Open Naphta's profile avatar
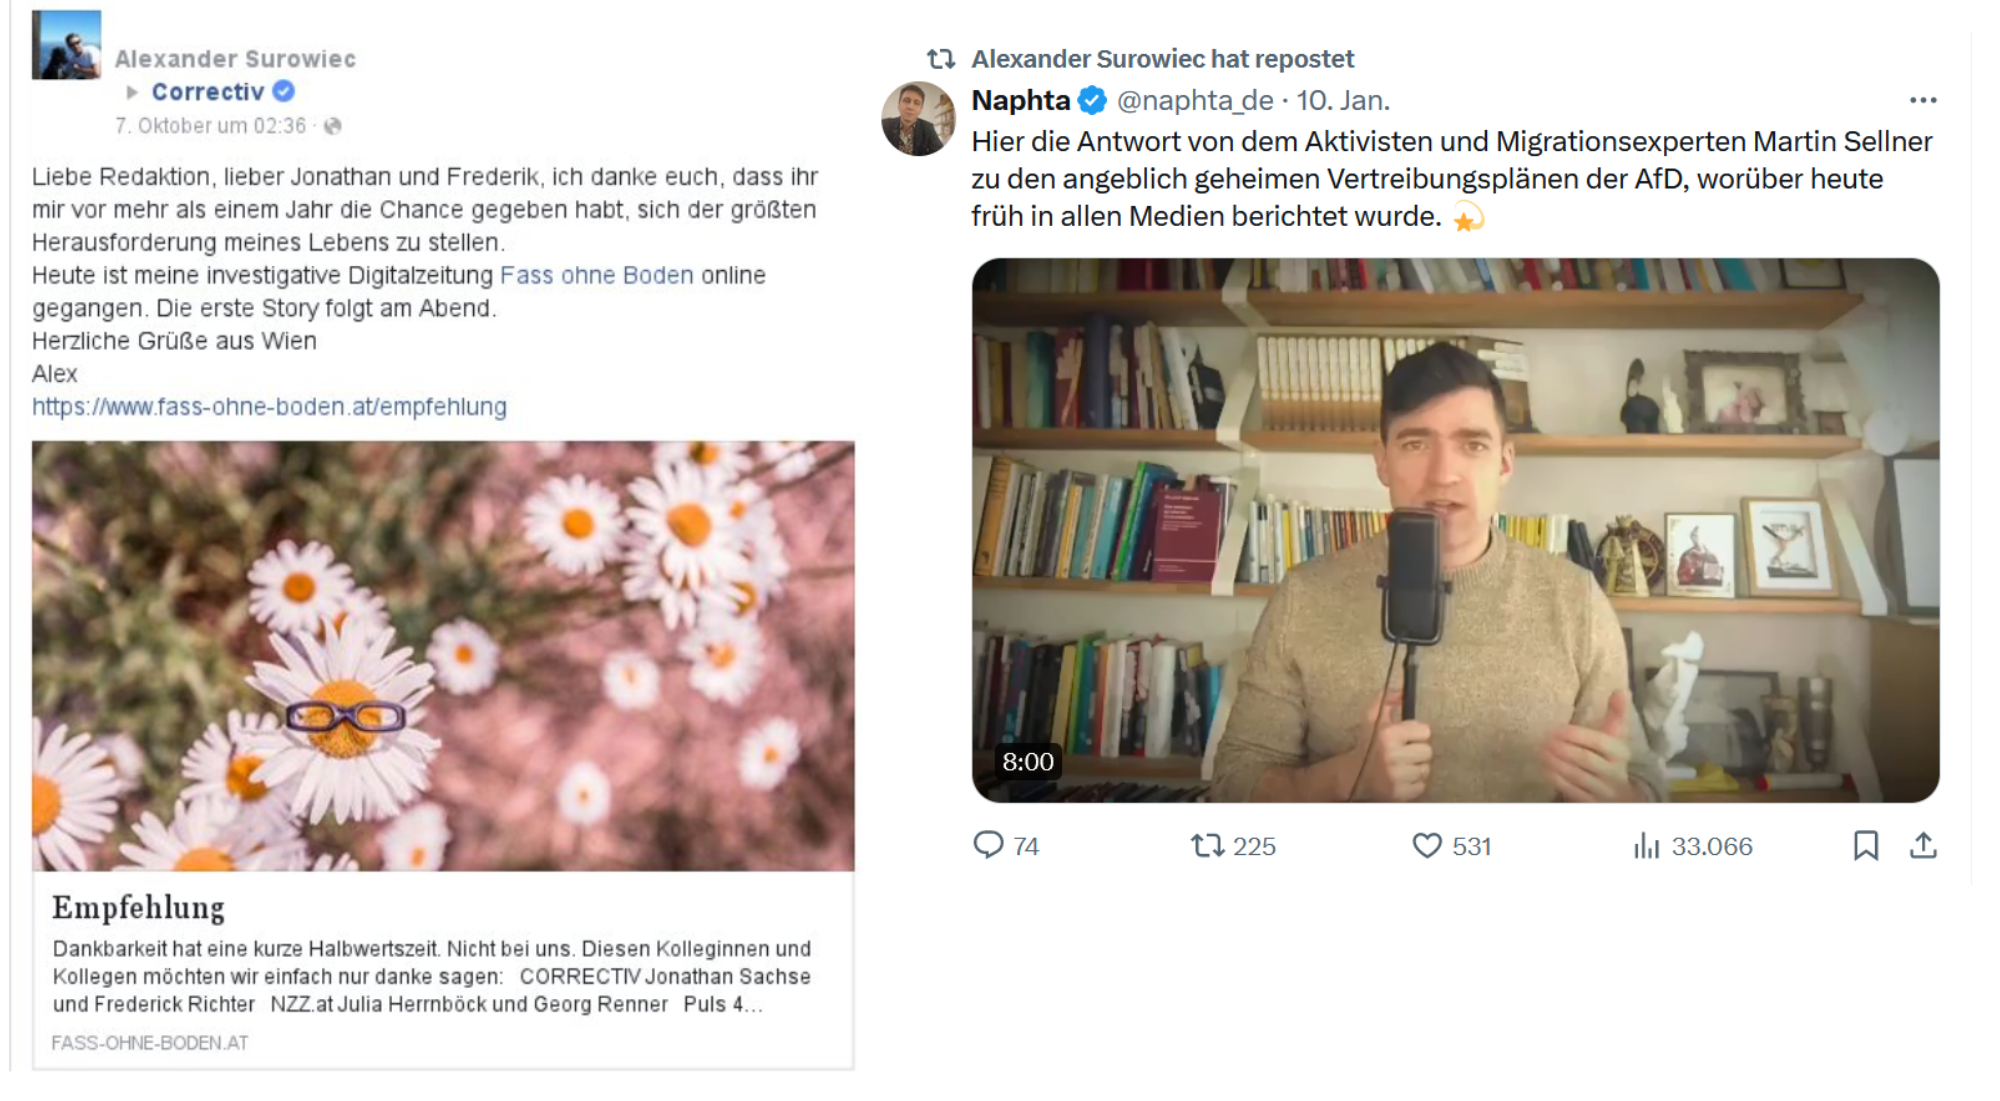 pos(917,119)
